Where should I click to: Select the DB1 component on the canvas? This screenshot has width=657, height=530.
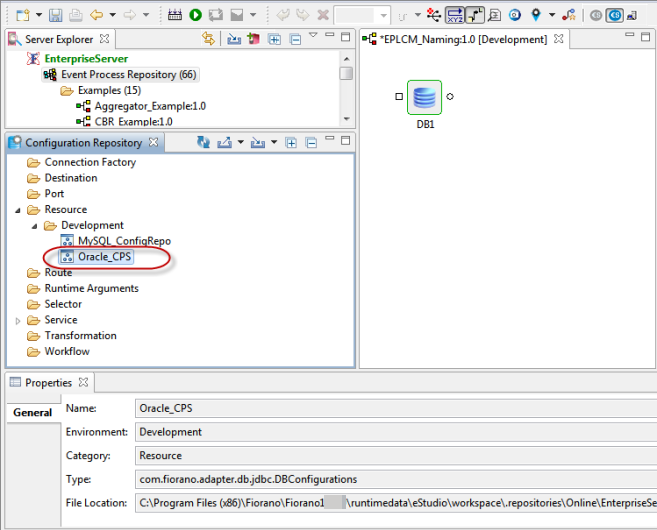424,98
